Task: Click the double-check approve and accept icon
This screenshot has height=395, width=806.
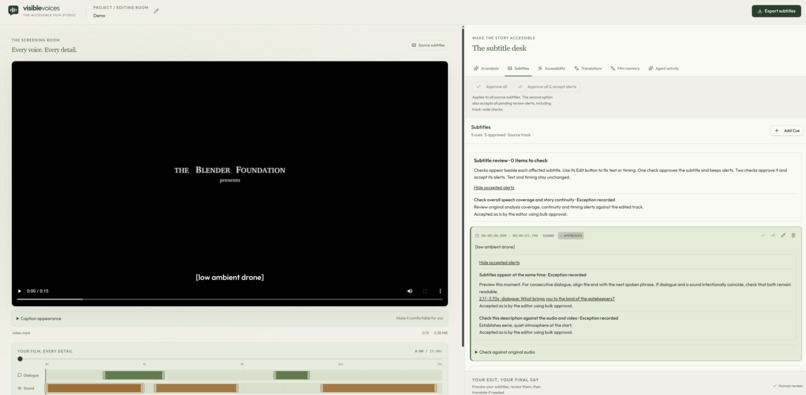Action: pyautogui.click(x=773, y=236)
